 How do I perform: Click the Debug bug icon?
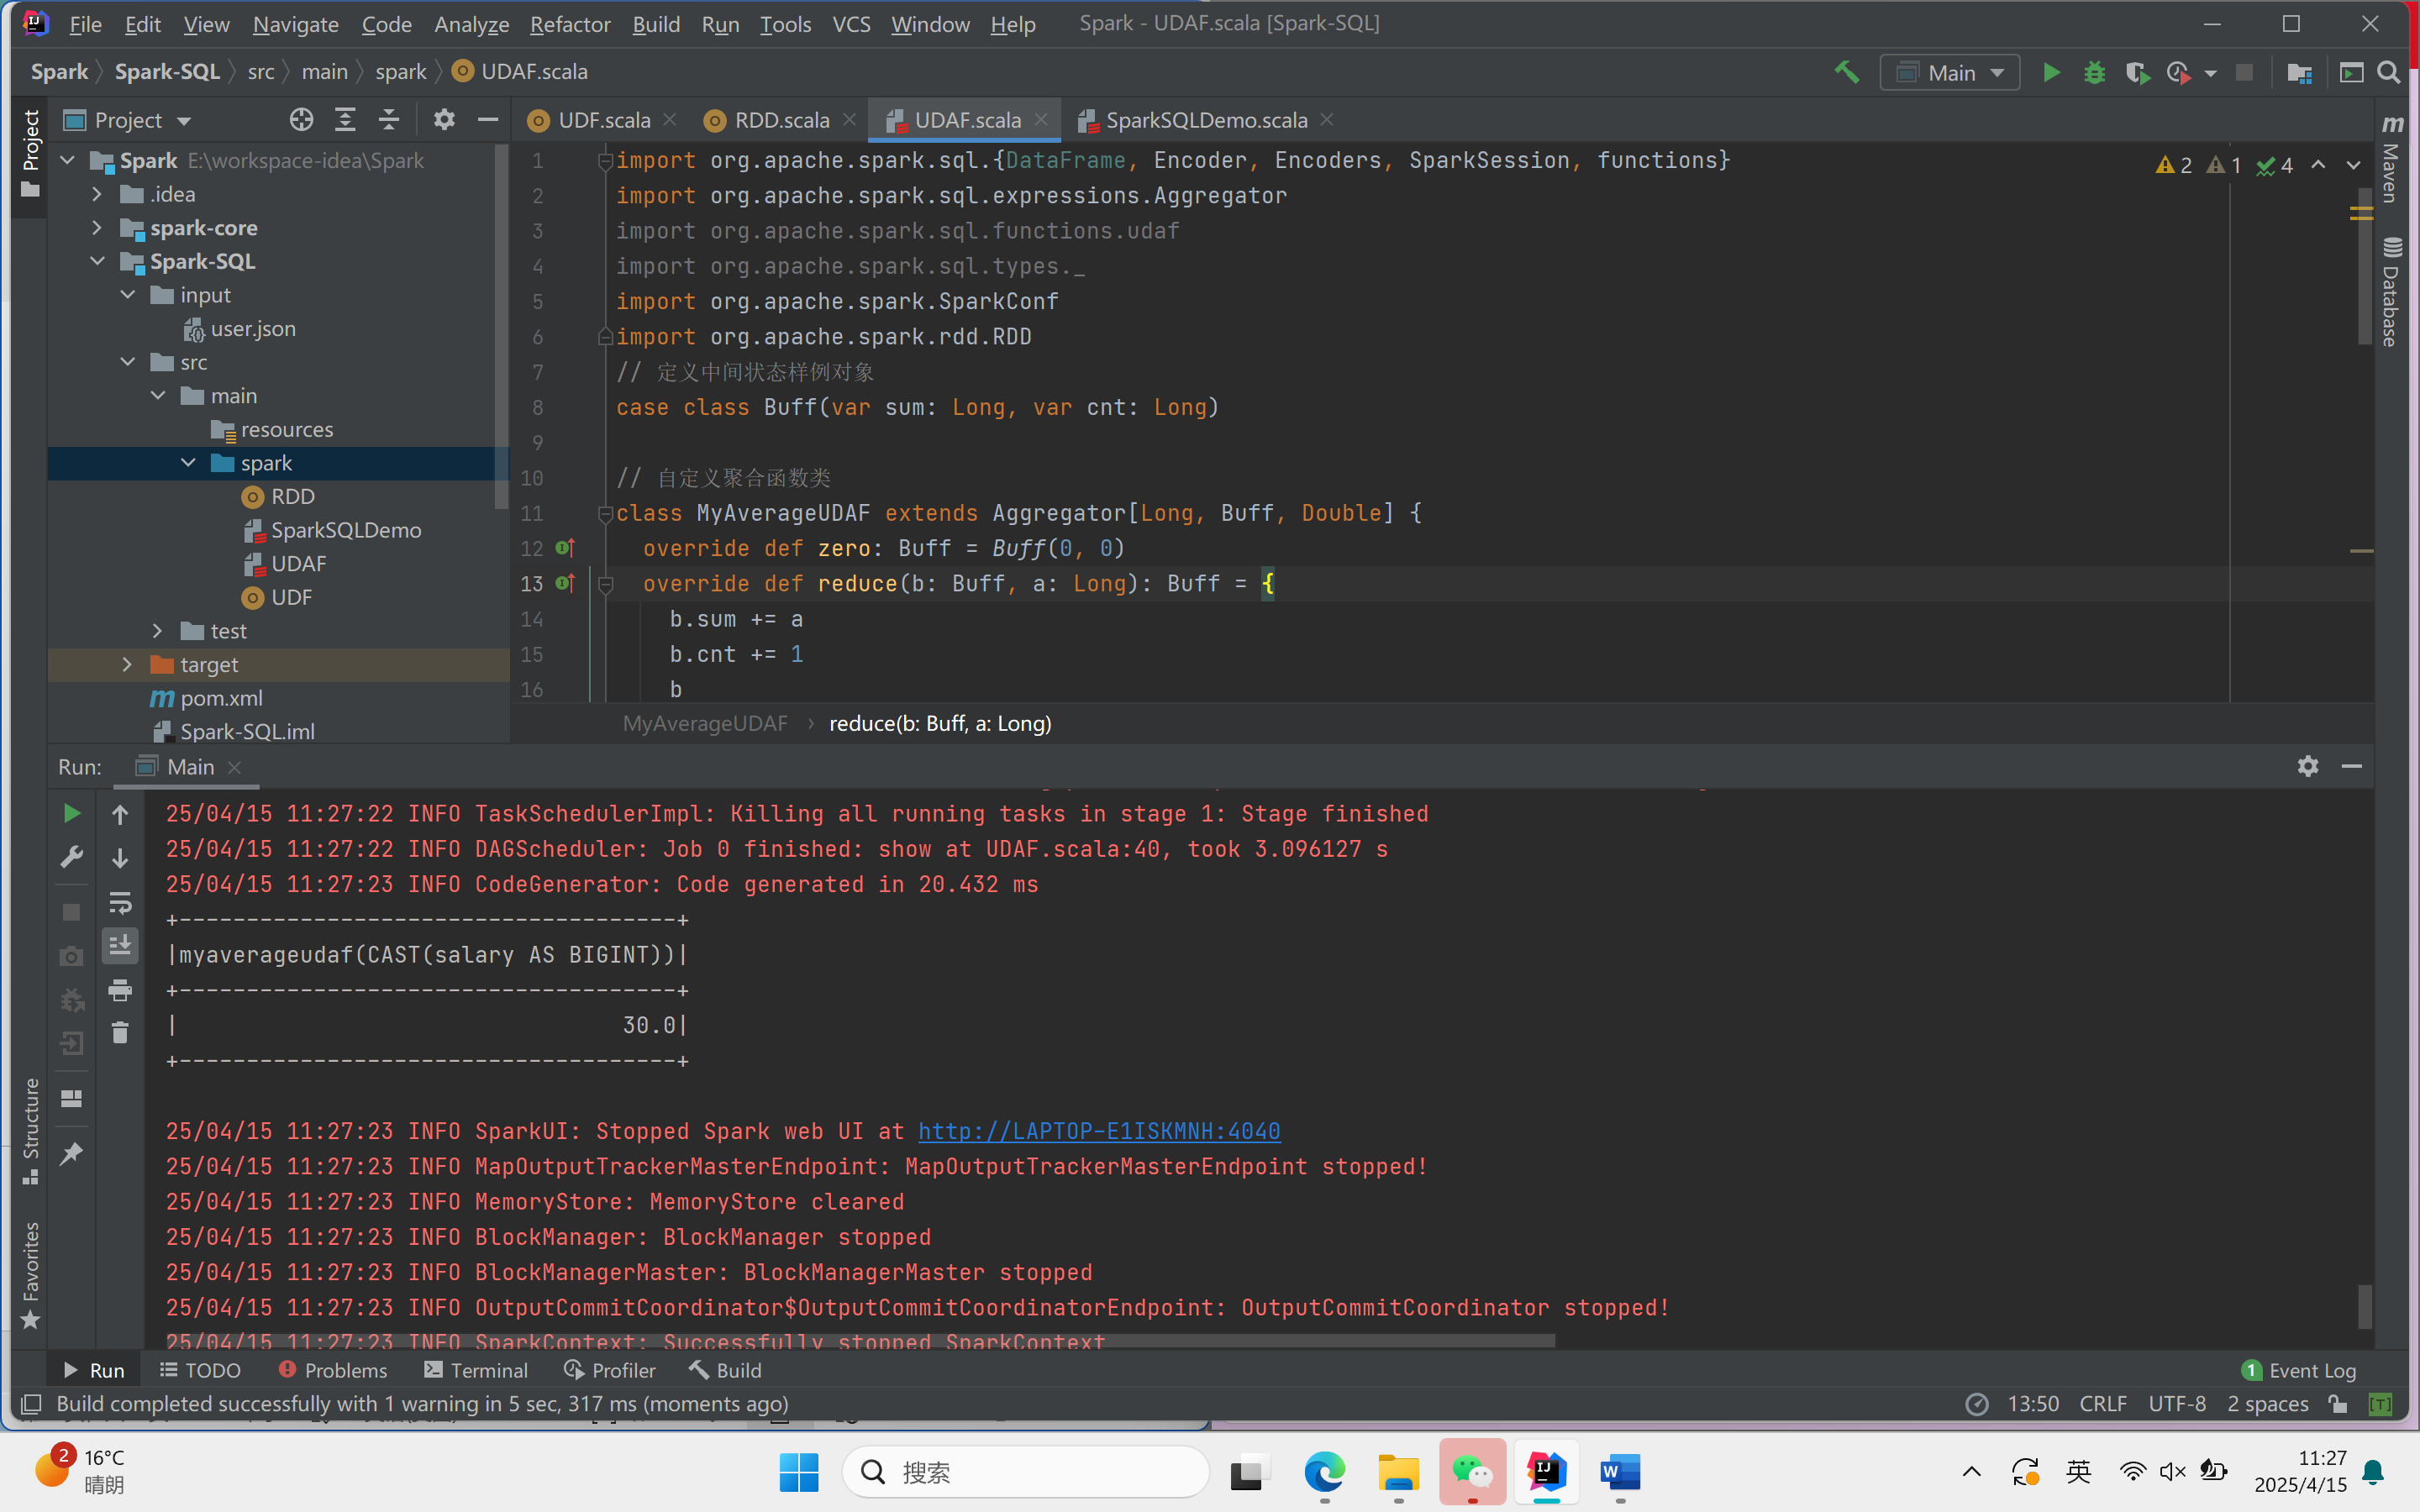2094,73
